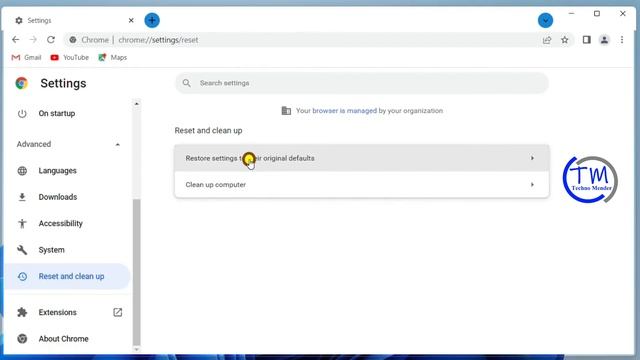Screen dimensions: 640x360
Task: Click the Extensions puzzle icon
Action: tap(22, 312)
